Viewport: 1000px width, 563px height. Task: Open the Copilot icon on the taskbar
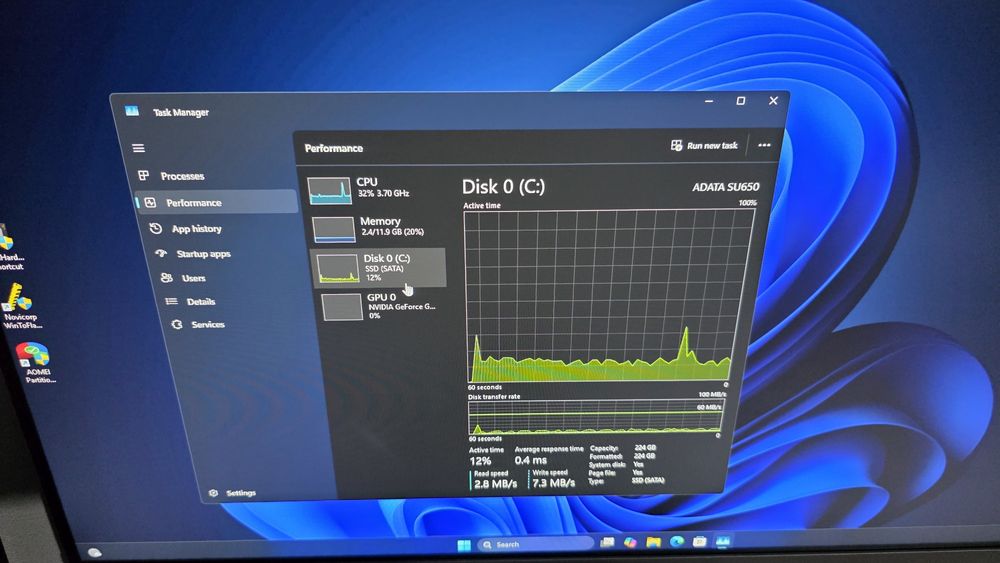pyautogui.click(x=630, y=542)
